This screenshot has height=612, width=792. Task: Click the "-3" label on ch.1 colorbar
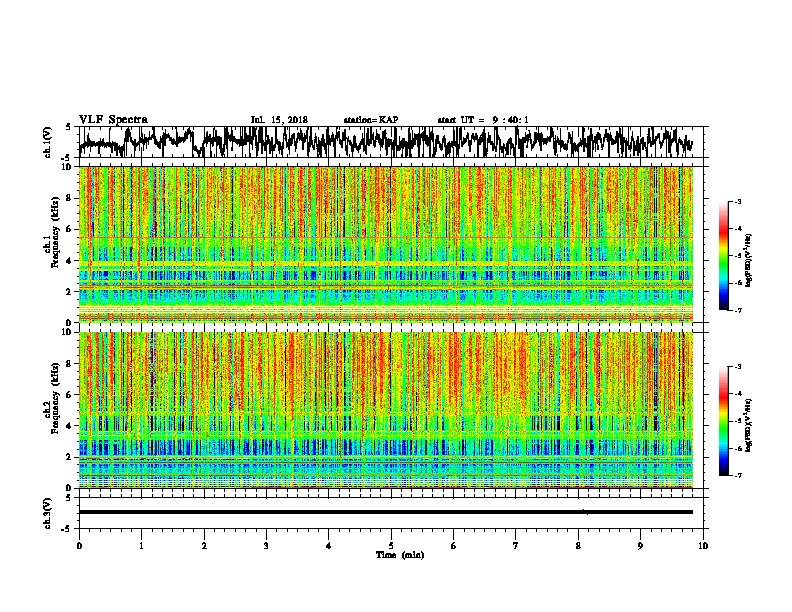tap(737, 202)
